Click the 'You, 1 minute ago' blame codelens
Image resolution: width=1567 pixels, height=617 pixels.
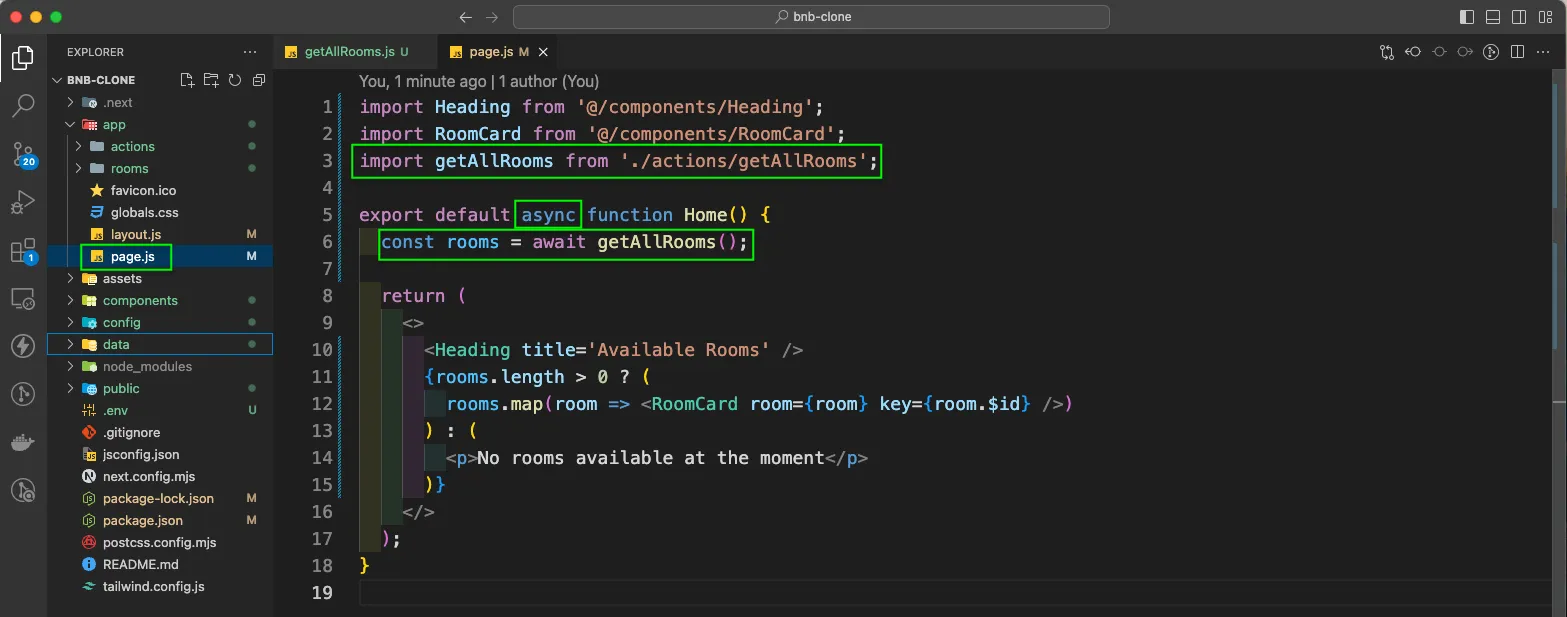pyautogui.click(x=422, y=82)
